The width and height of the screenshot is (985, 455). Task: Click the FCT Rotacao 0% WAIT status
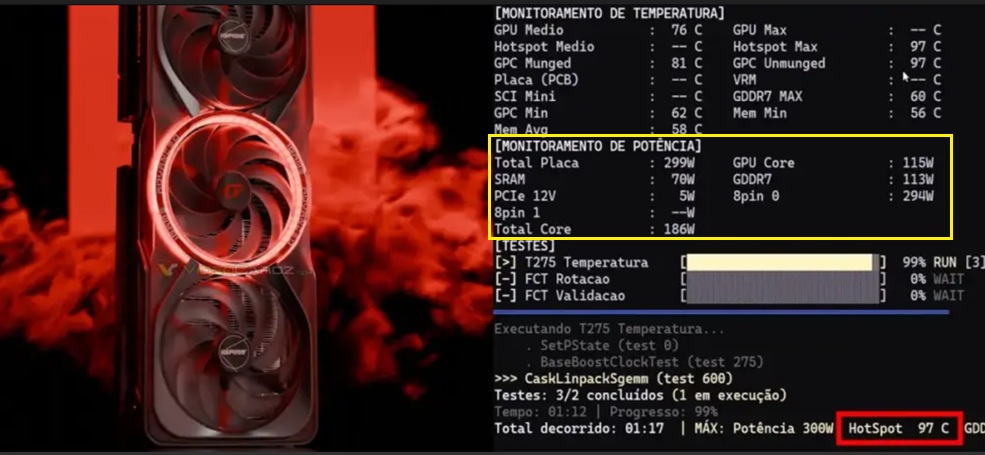point(937,279)
